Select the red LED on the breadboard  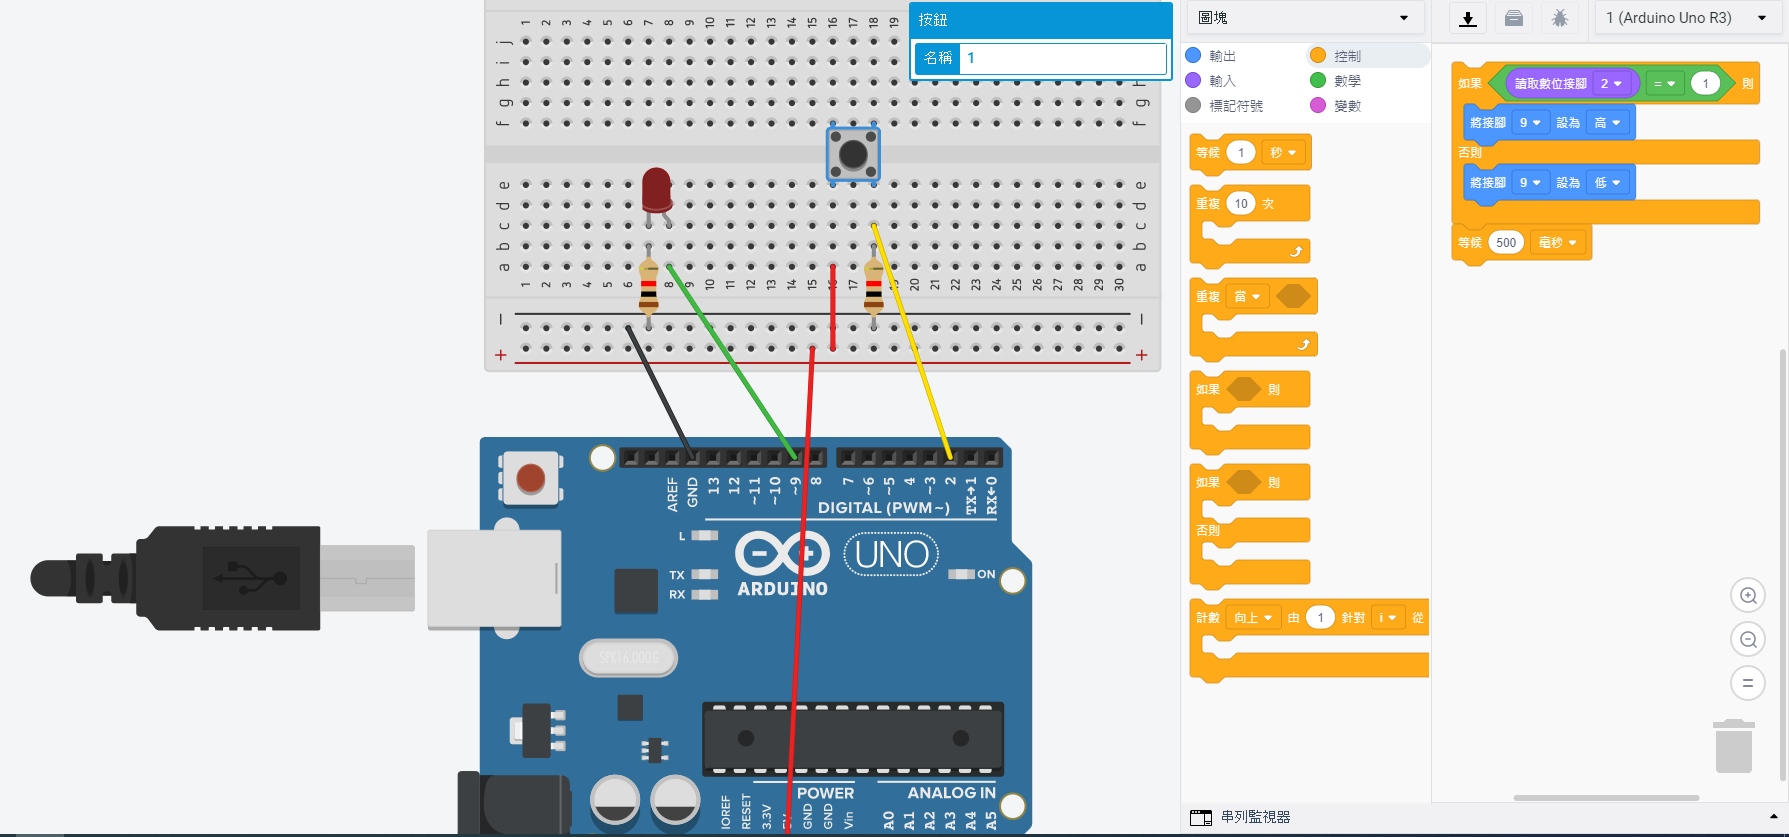tap(656, 189)
